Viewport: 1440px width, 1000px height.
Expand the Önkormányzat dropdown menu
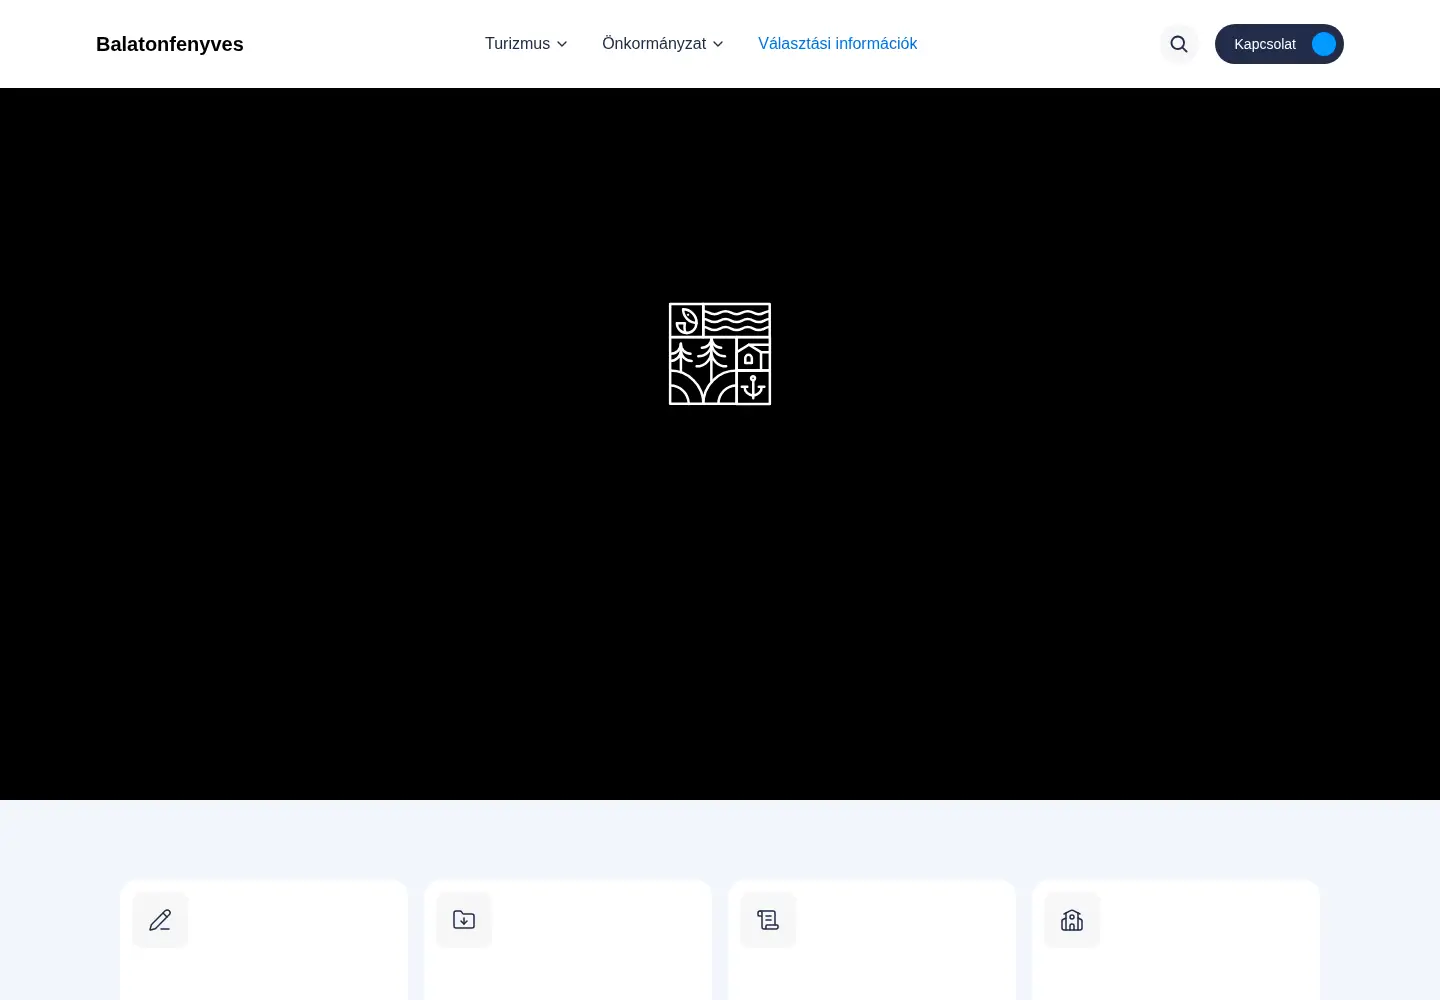point(662,44)
